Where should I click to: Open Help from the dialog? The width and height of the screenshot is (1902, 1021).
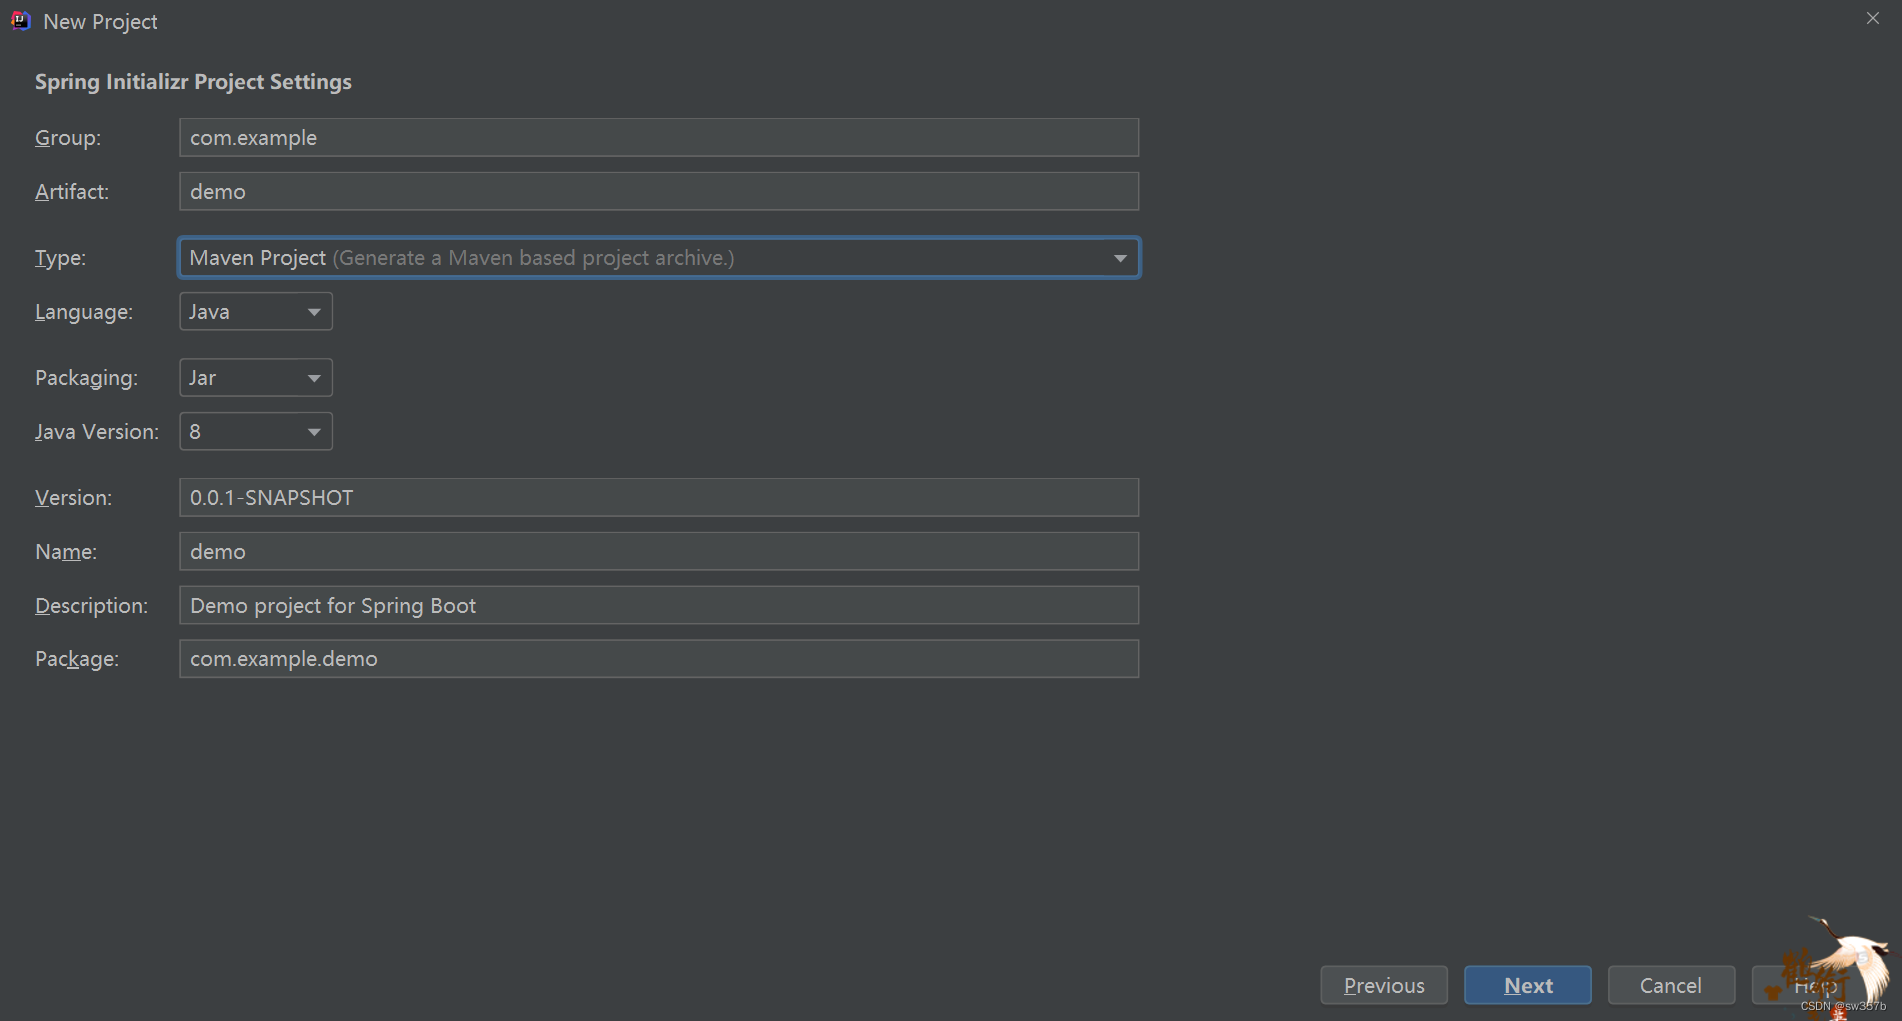(x=1812, y=985)
